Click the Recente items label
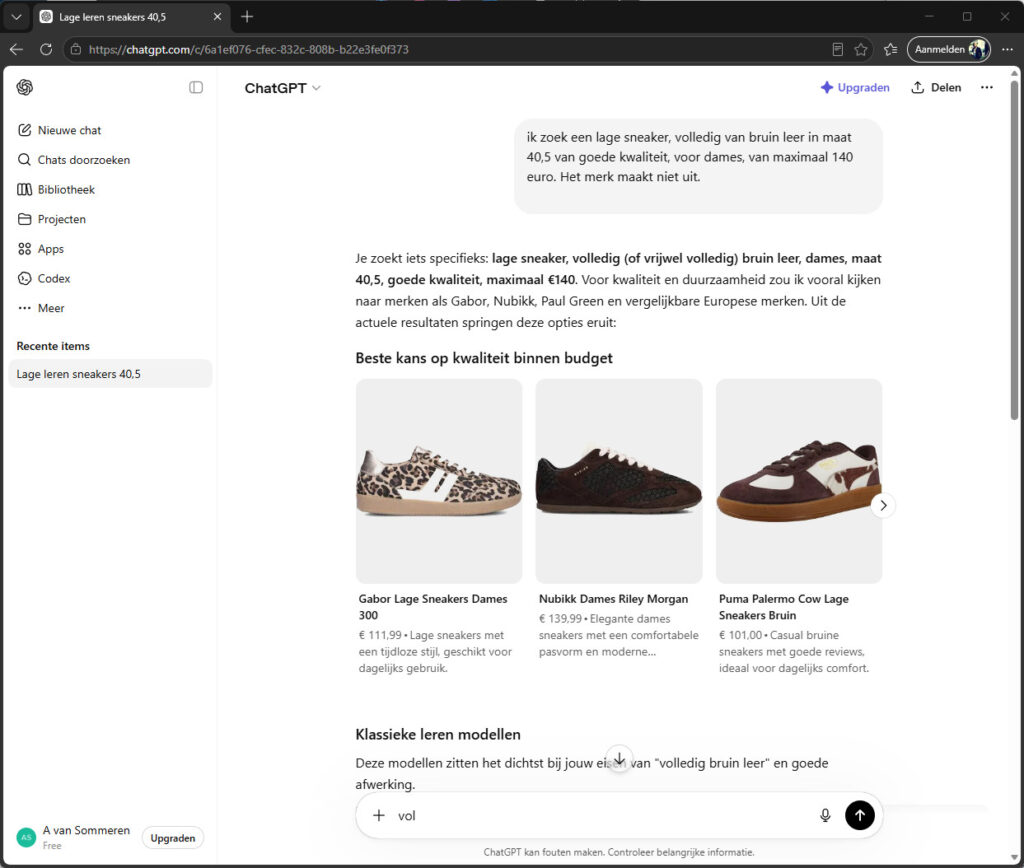 tap(53, 346)
